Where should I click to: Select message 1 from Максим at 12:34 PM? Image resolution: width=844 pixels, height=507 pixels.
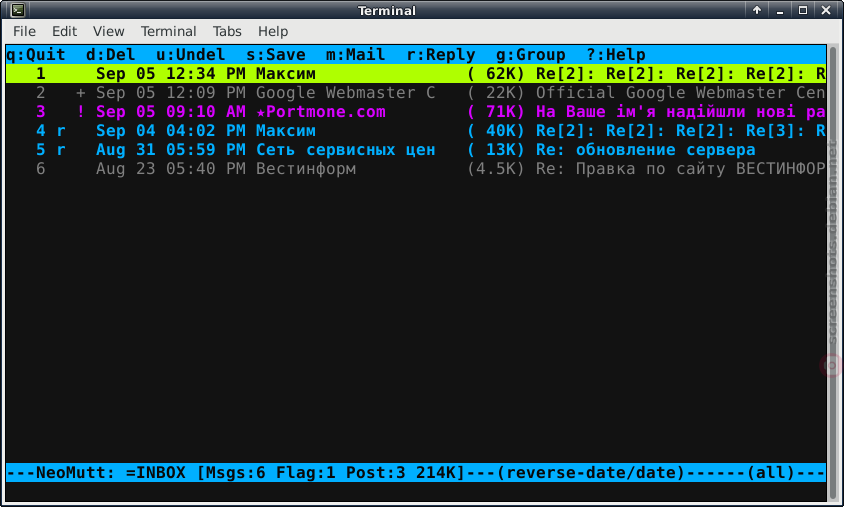(416, 74)
